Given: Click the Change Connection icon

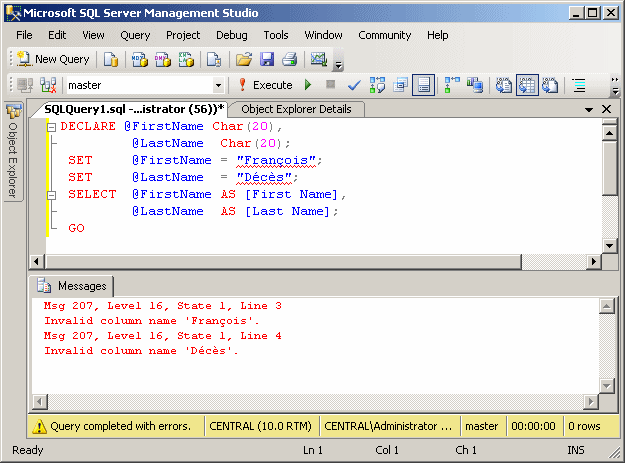Looking at the screenshot, I should pos(48,85).
